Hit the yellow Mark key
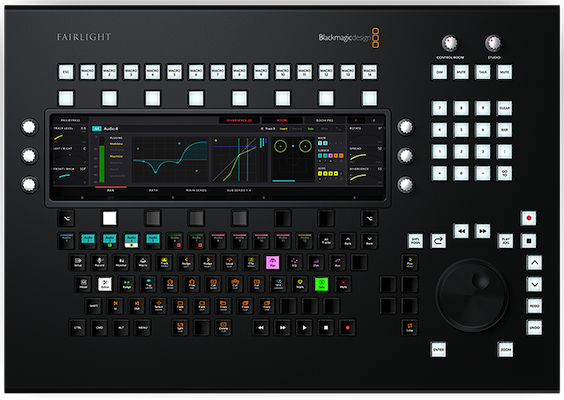Viewport: 564px width, 400px height. (300, 284)
